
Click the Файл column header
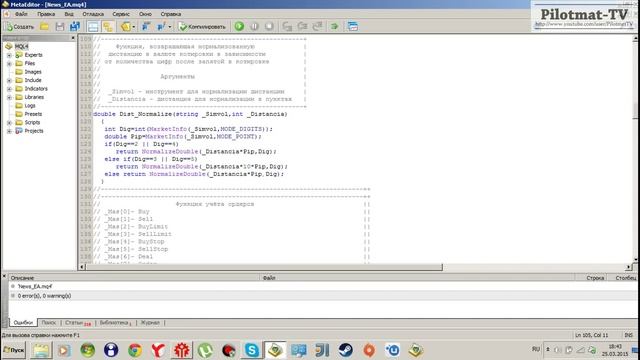pyautogui.click(x=417, y=278)
